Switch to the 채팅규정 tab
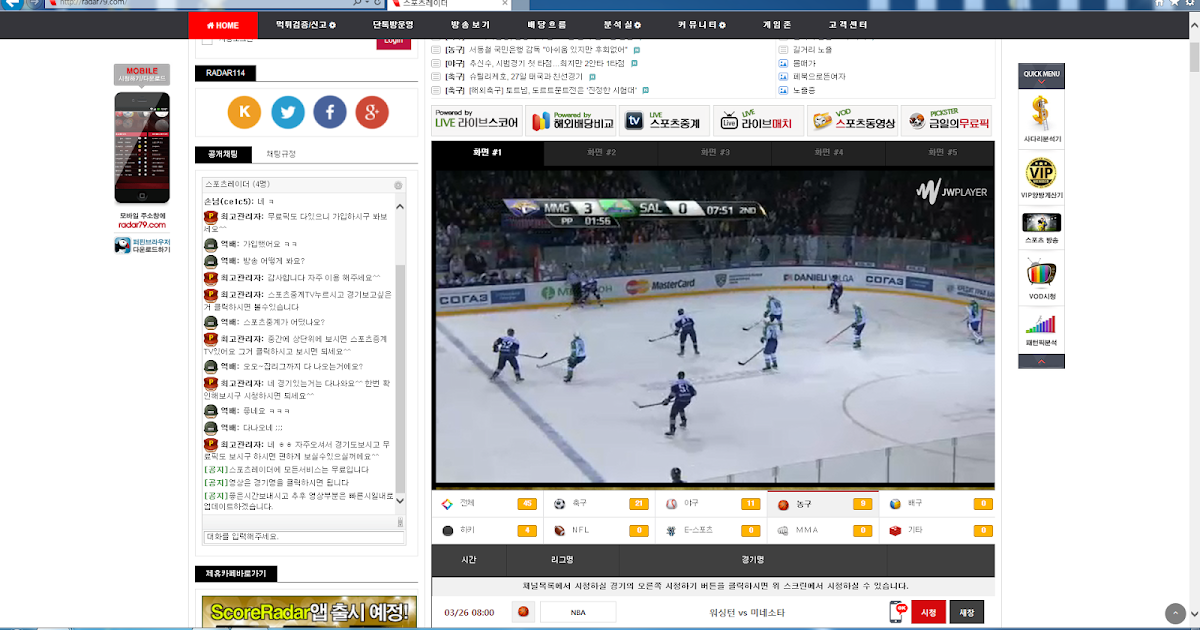 tap(281, 154)
